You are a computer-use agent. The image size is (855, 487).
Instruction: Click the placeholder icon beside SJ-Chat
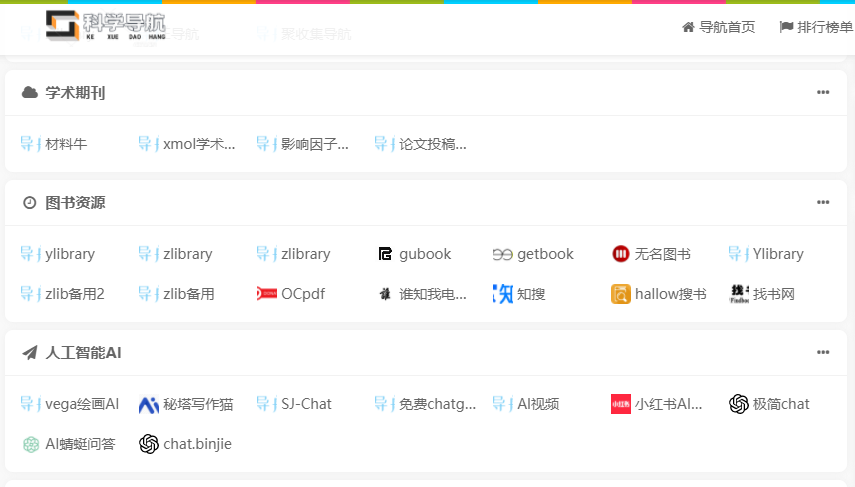[x=267, y=404]
